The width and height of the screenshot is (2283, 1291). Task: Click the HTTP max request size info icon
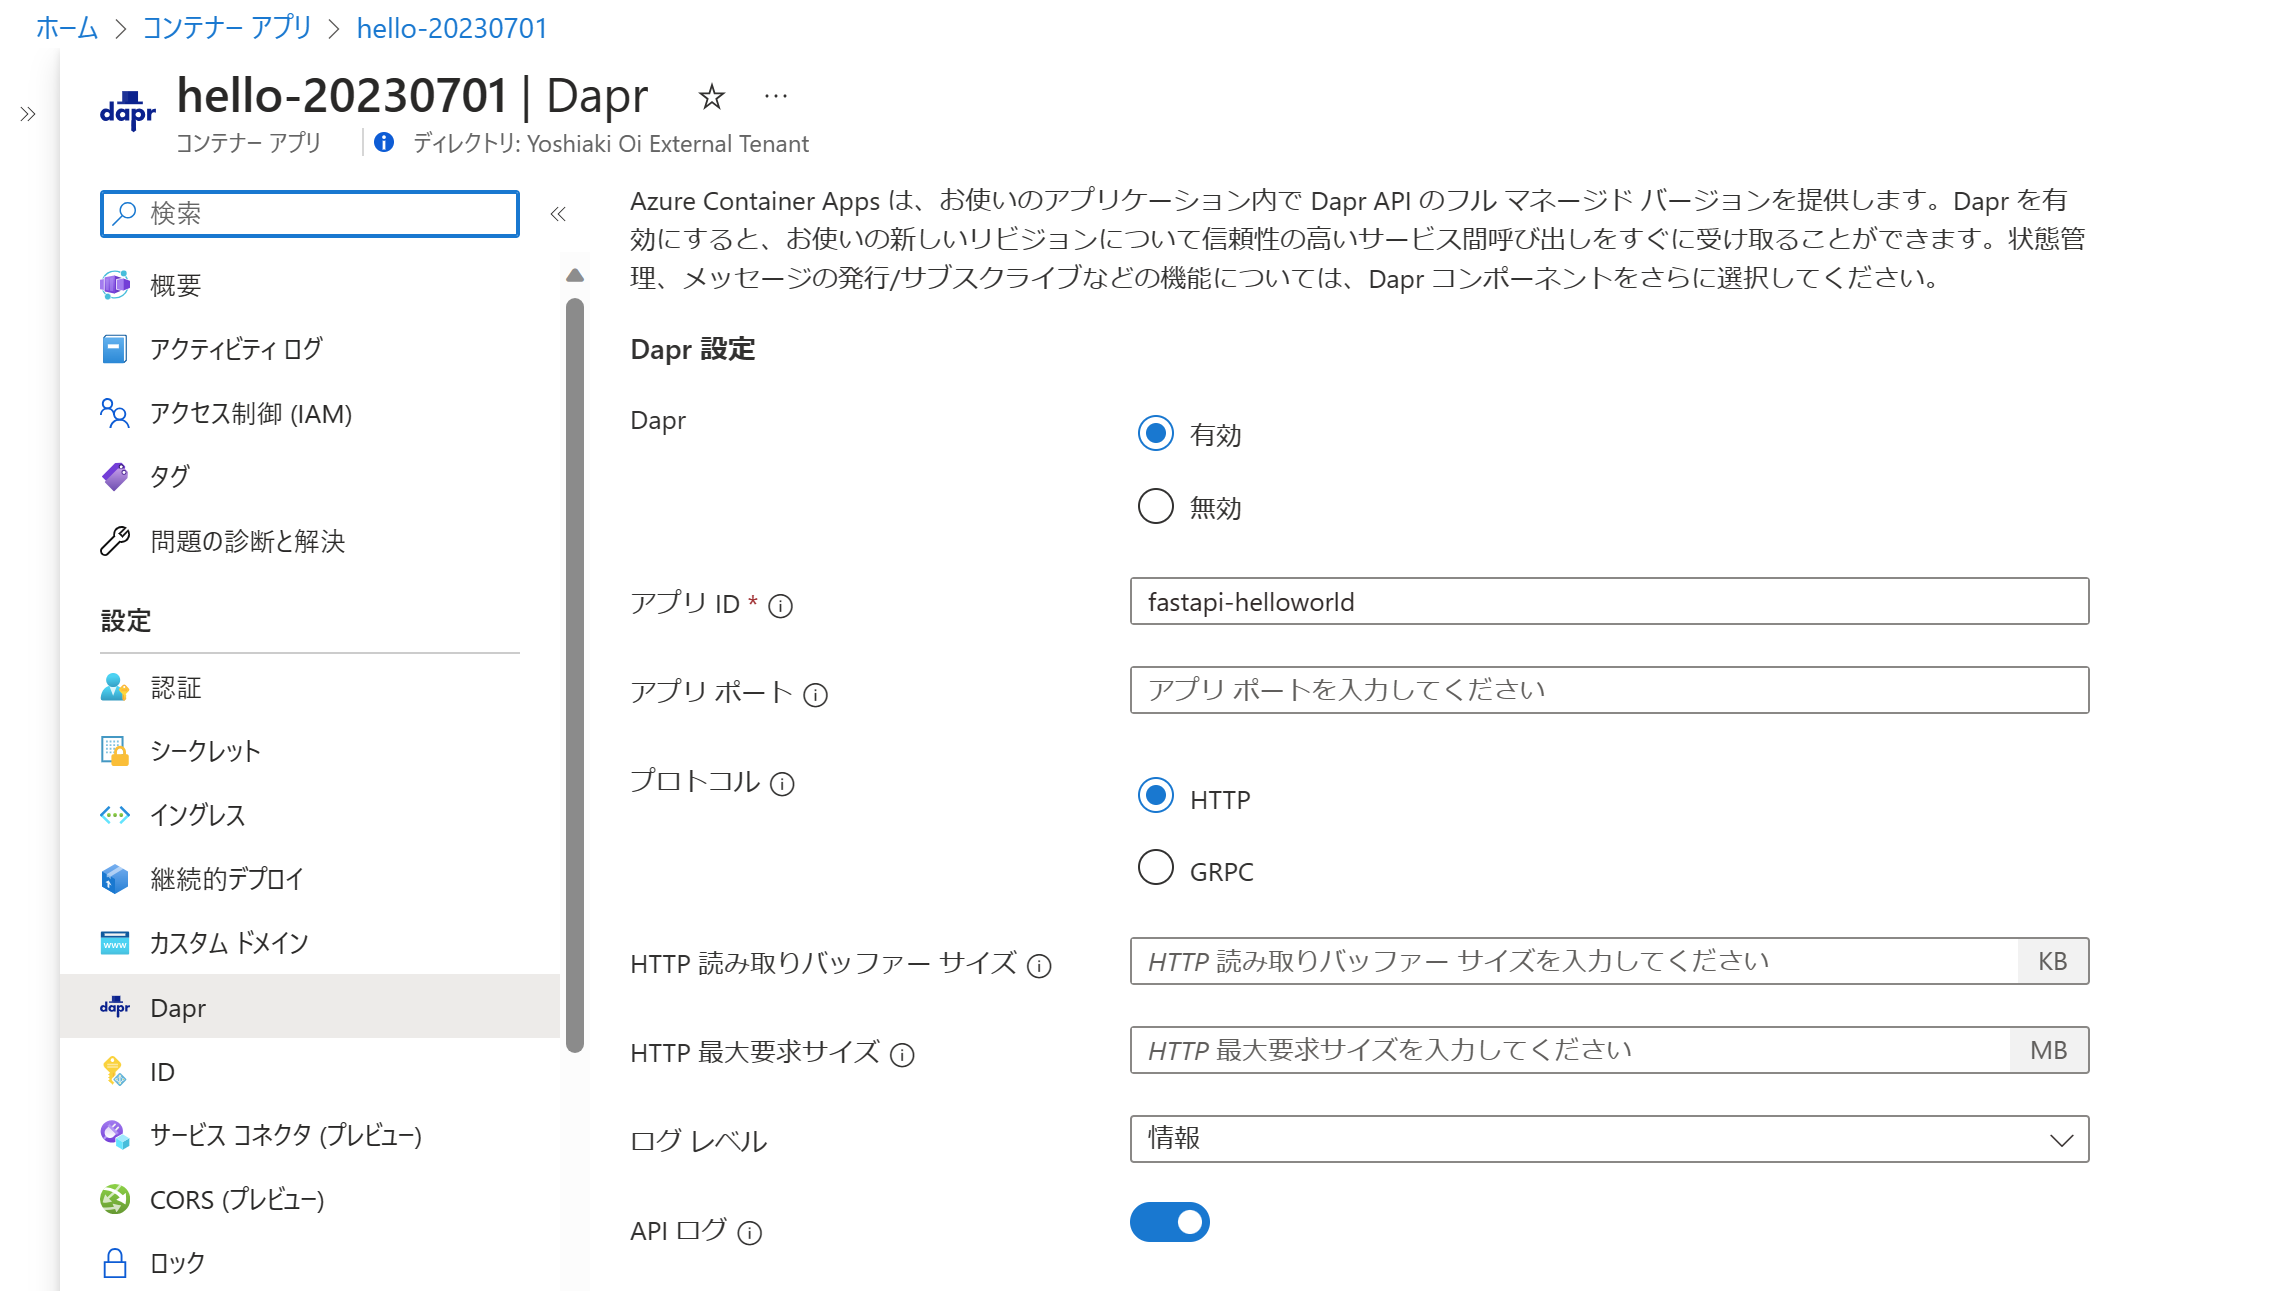tap(902, 1055)
